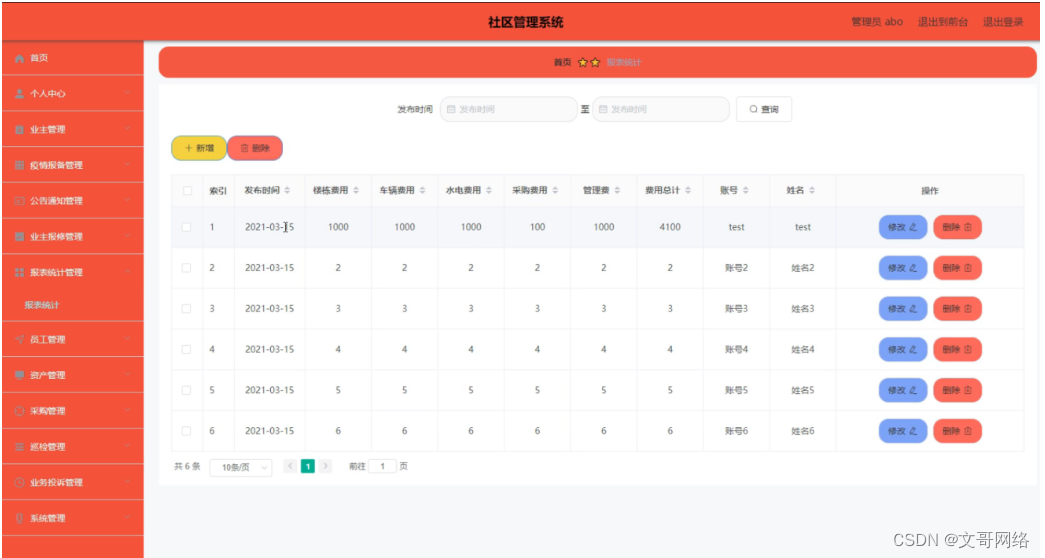Open the 首页 sidebar menu item
Viewport: 1045px width, 558px height.
pos(73,58)
